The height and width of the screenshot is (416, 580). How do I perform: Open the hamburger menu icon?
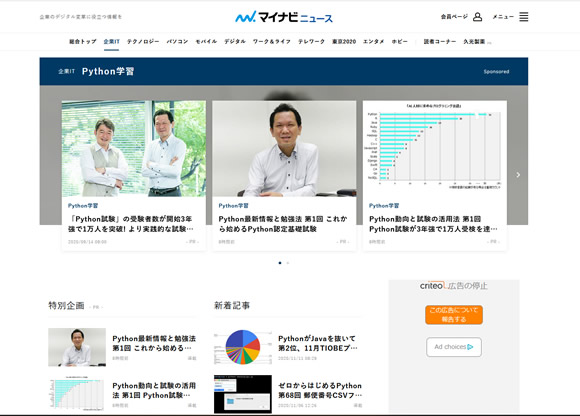point(523,17)
